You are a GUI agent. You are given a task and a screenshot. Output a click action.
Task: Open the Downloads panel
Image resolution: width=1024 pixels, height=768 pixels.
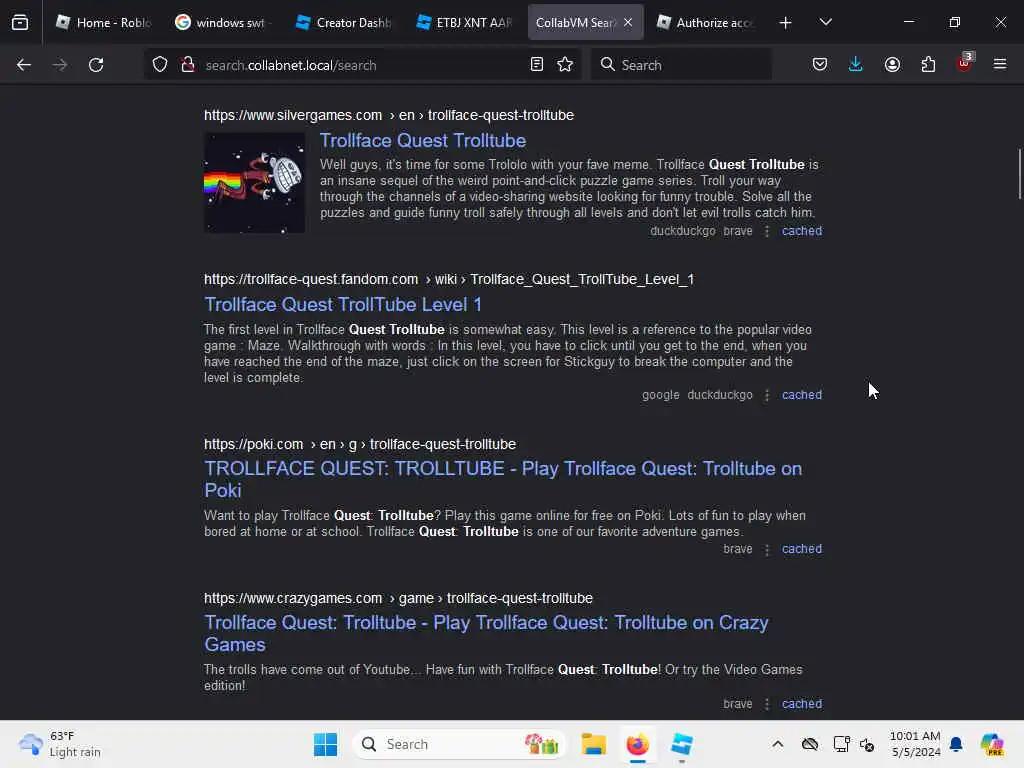pos(856,65)
